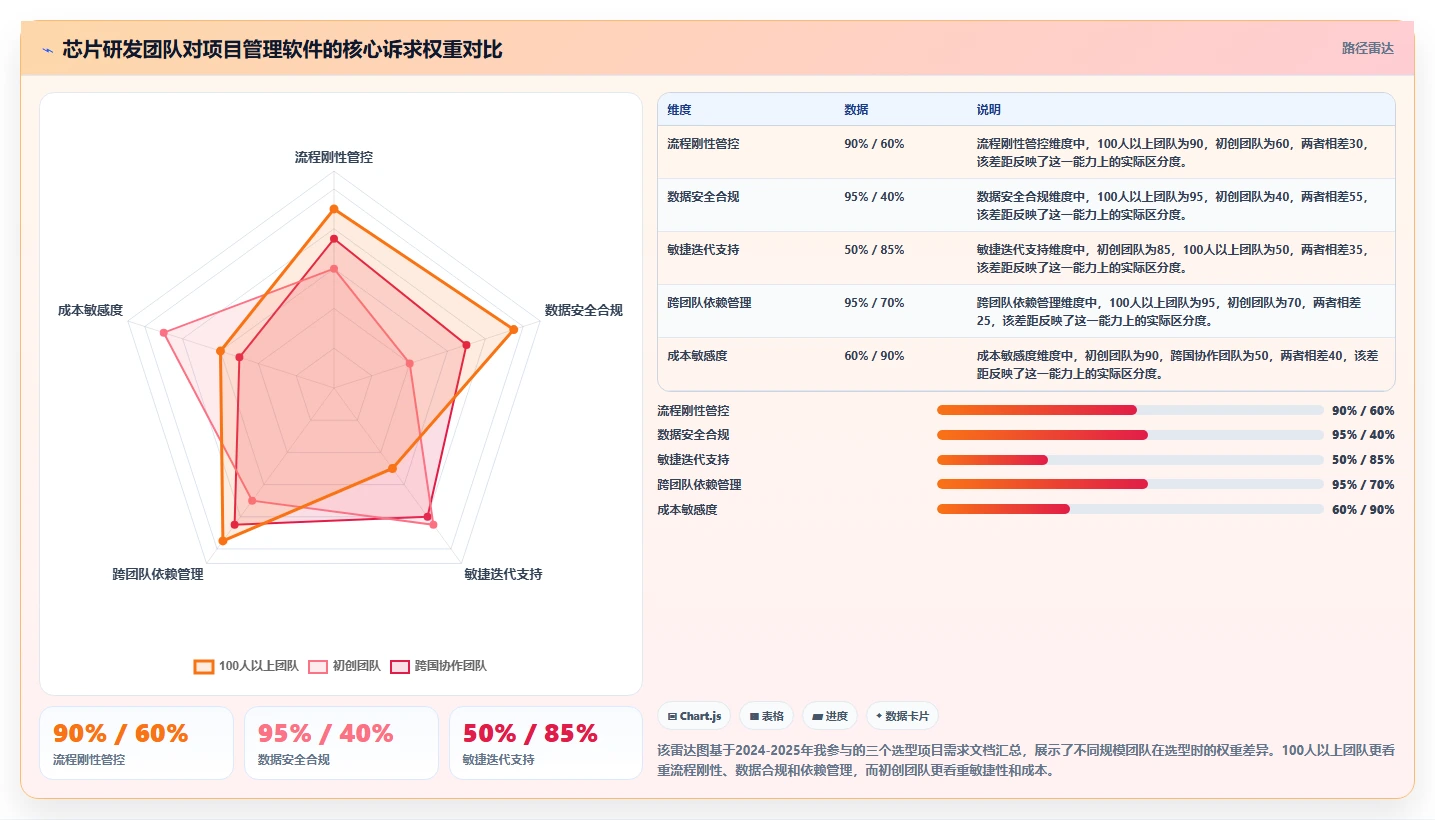The height and width of the screenshot is (820, 1435).
Task: Click the 敏捷迭代支持 progress bar
Action: 1130,460
